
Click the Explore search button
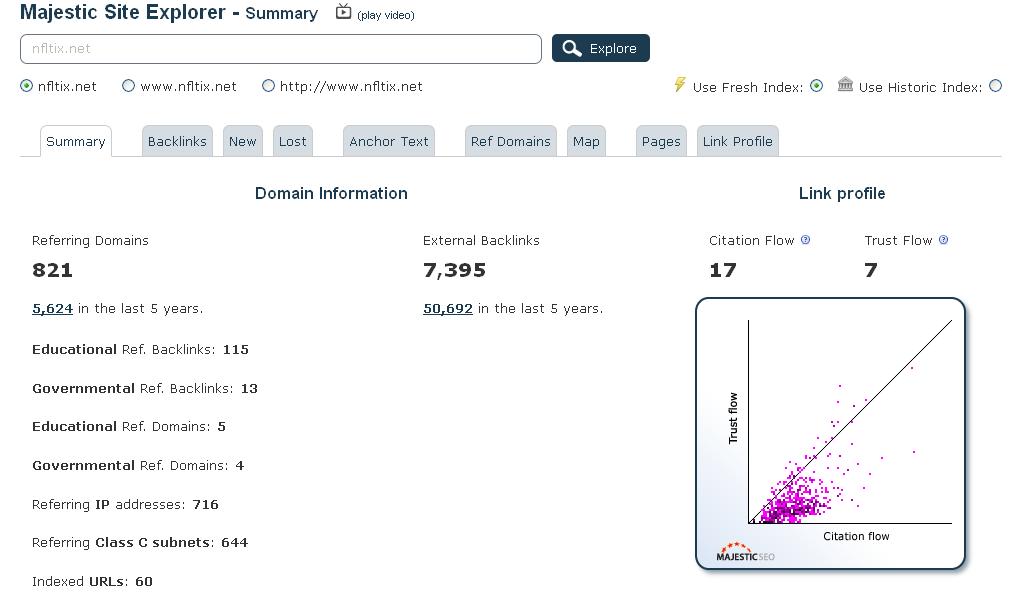(600, 48)
